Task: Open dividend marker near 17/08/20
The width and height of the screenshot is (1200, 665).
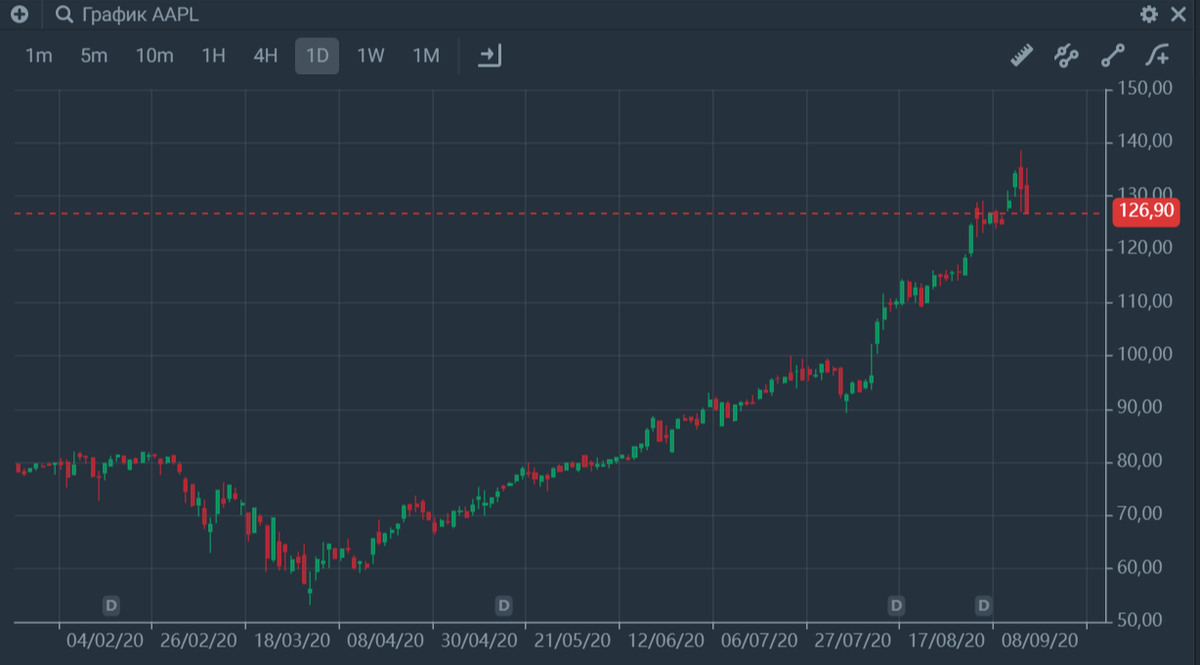Action: click(984, 605)
